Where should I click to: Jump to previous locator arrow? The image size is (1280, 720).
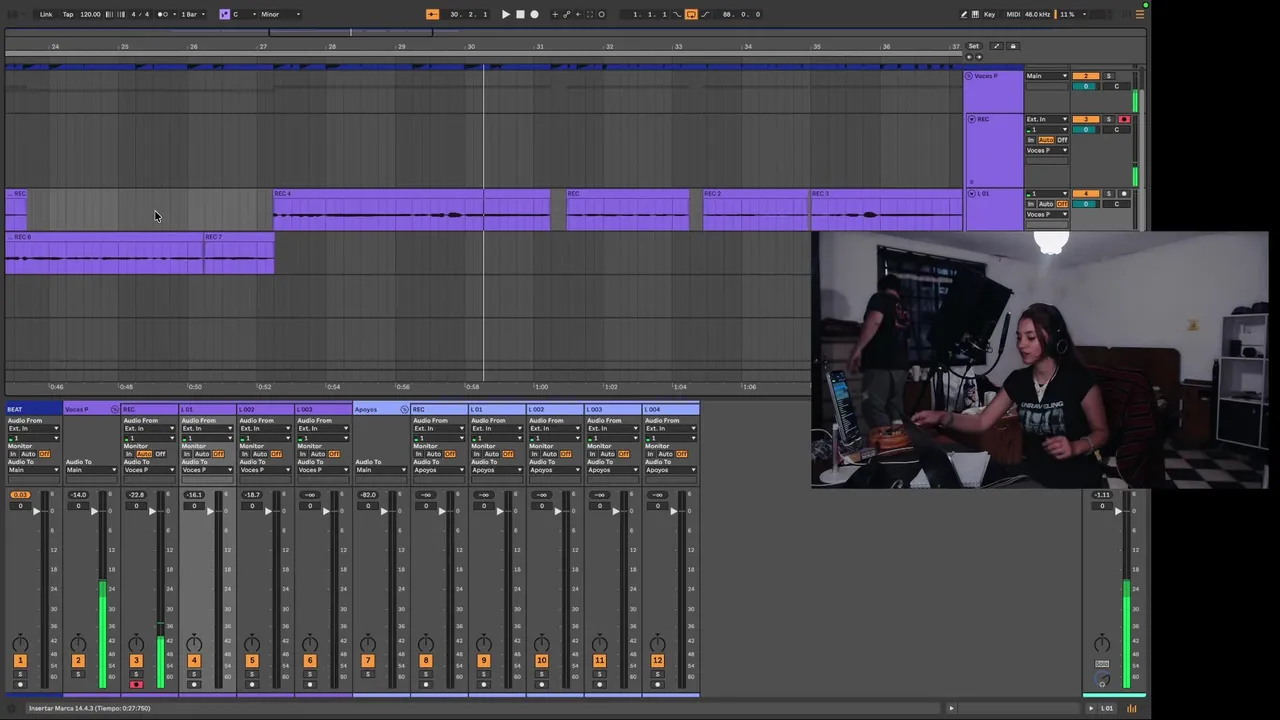coord(969,57)
